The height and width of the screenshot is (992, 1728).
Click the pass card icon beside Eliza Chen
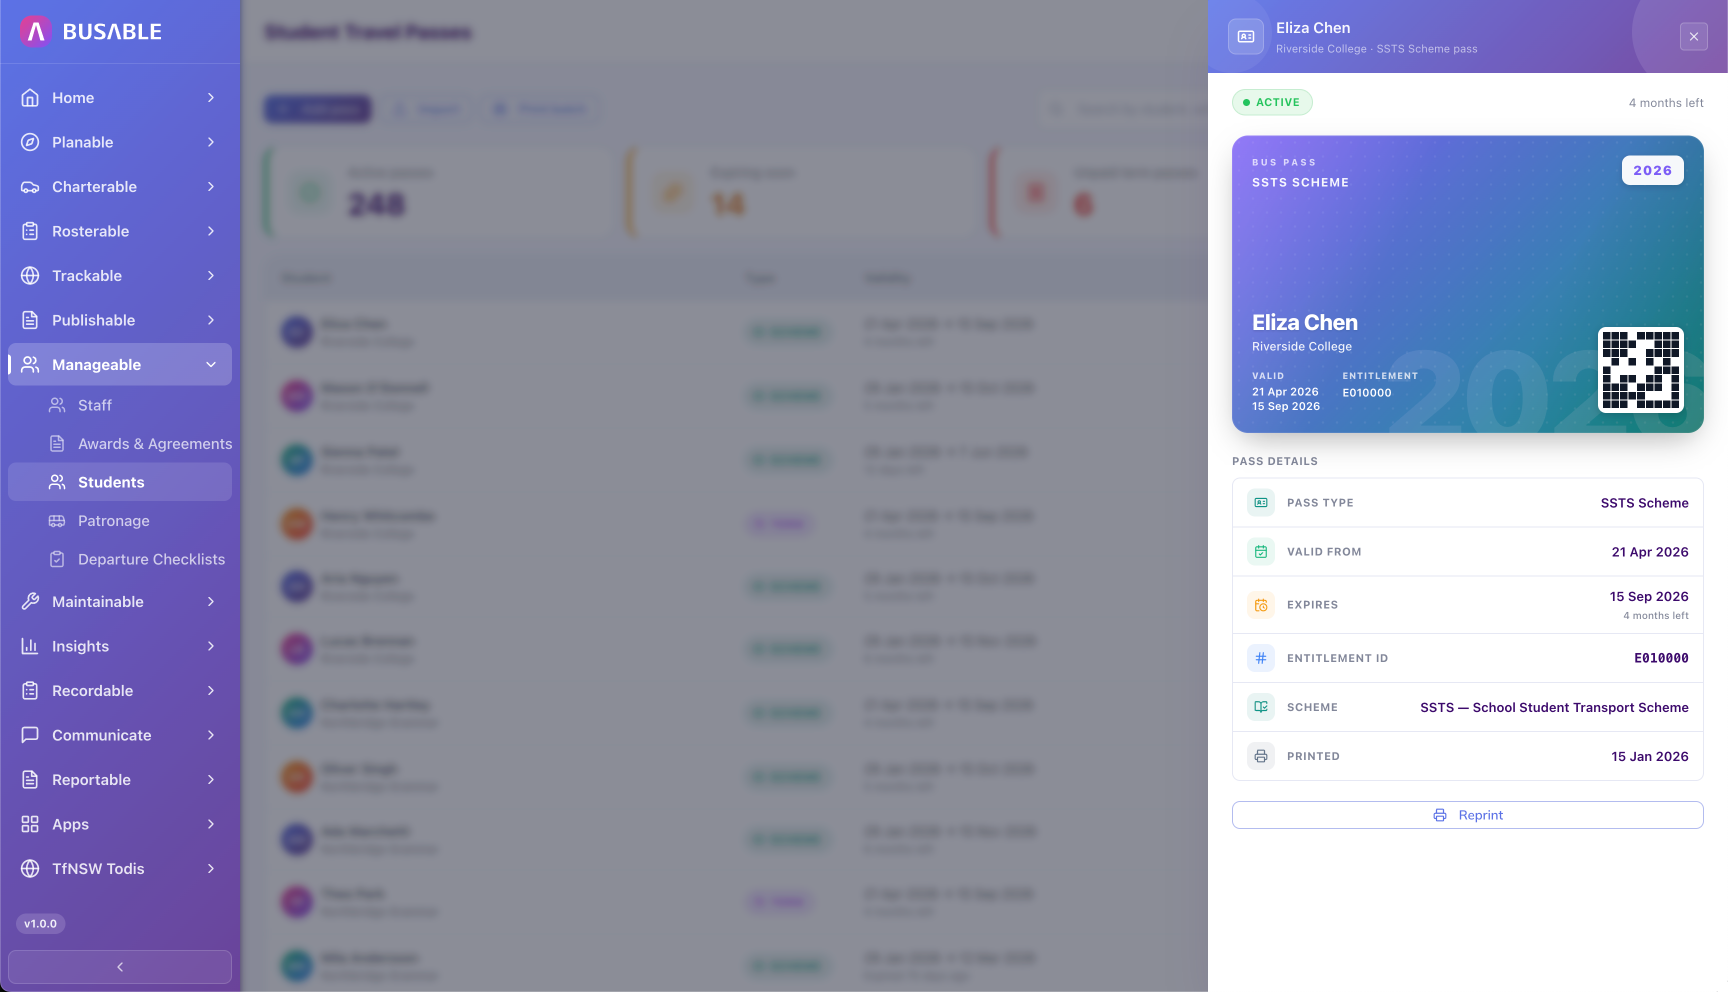[1246, 37]
